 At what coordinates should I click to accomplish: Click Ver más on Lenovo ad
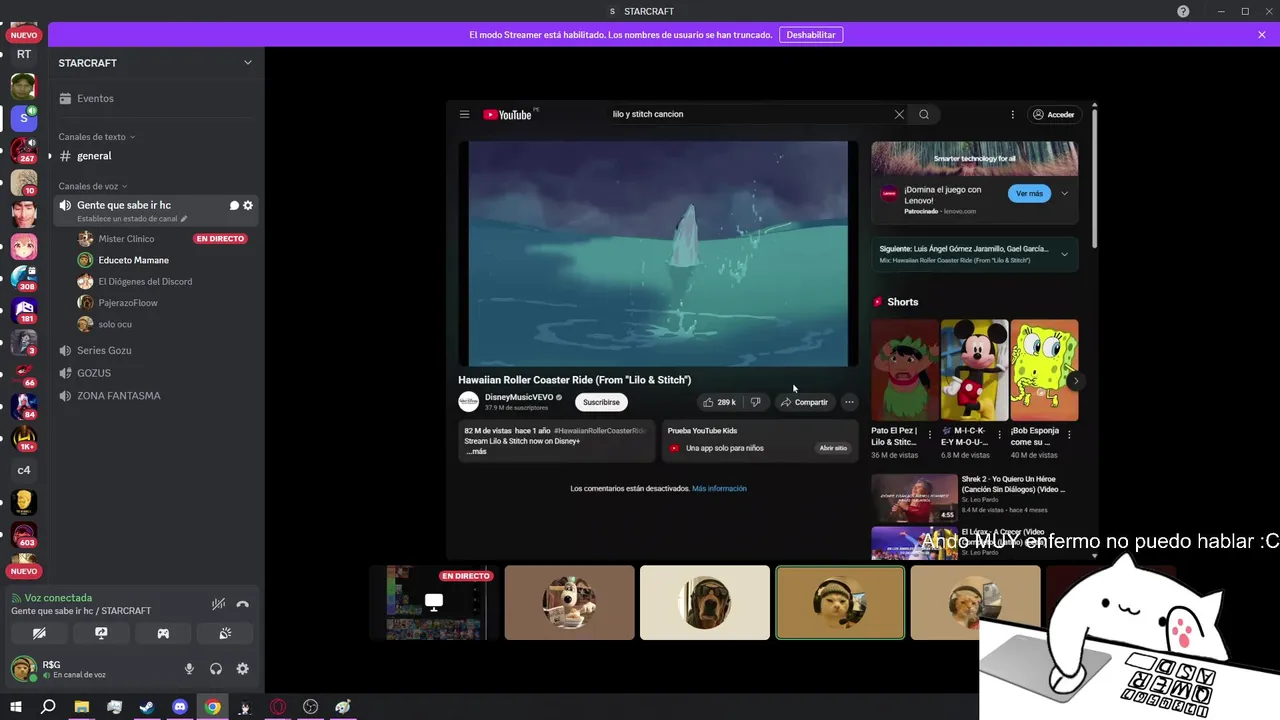click(x=1029, y=193)
